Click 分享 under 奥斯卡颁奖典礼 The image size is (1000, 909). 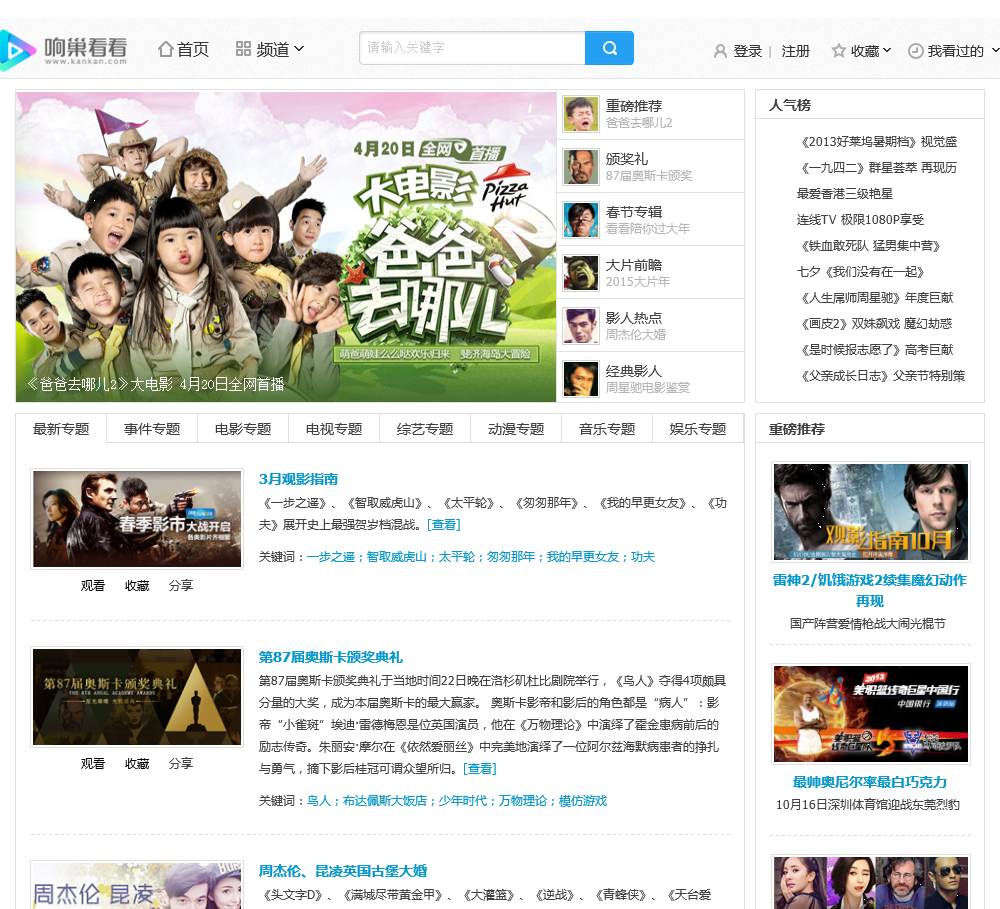(180, 764)
